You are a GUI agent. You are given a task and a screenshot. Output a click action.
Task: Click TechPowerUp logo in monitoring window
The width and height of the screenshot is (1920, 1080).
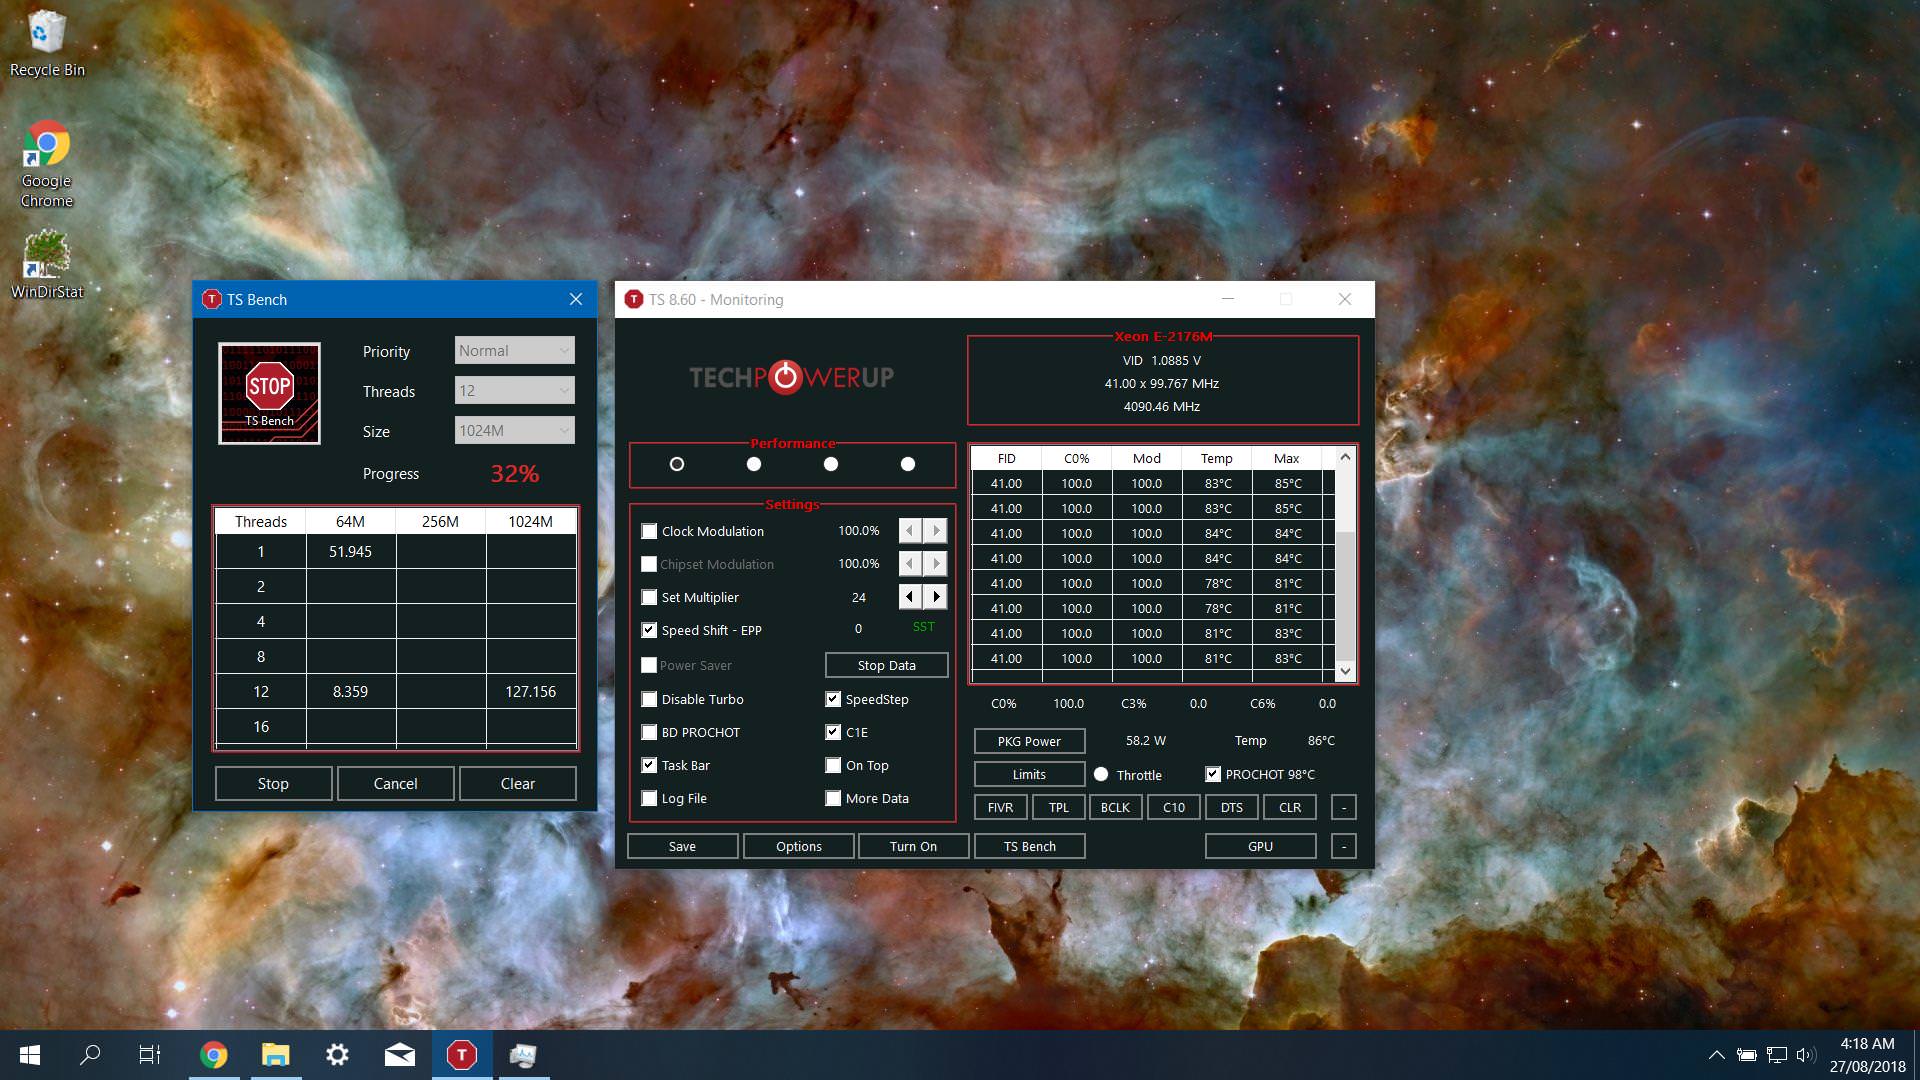(x=791, y=377)
